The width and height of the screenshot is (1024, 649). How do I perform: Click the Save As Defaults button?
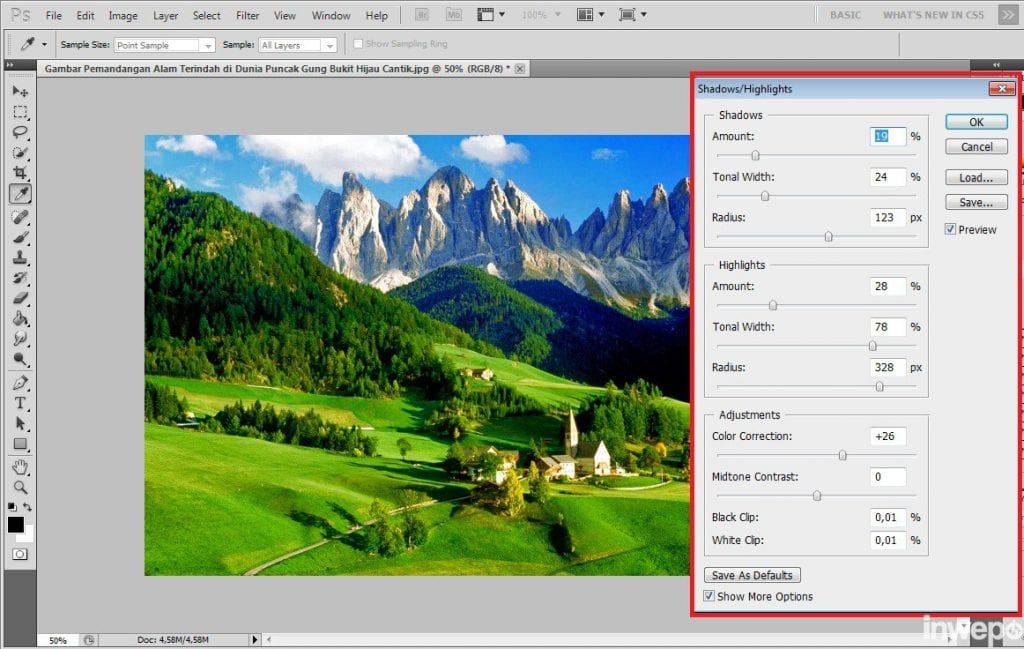[x=752, y=576]
